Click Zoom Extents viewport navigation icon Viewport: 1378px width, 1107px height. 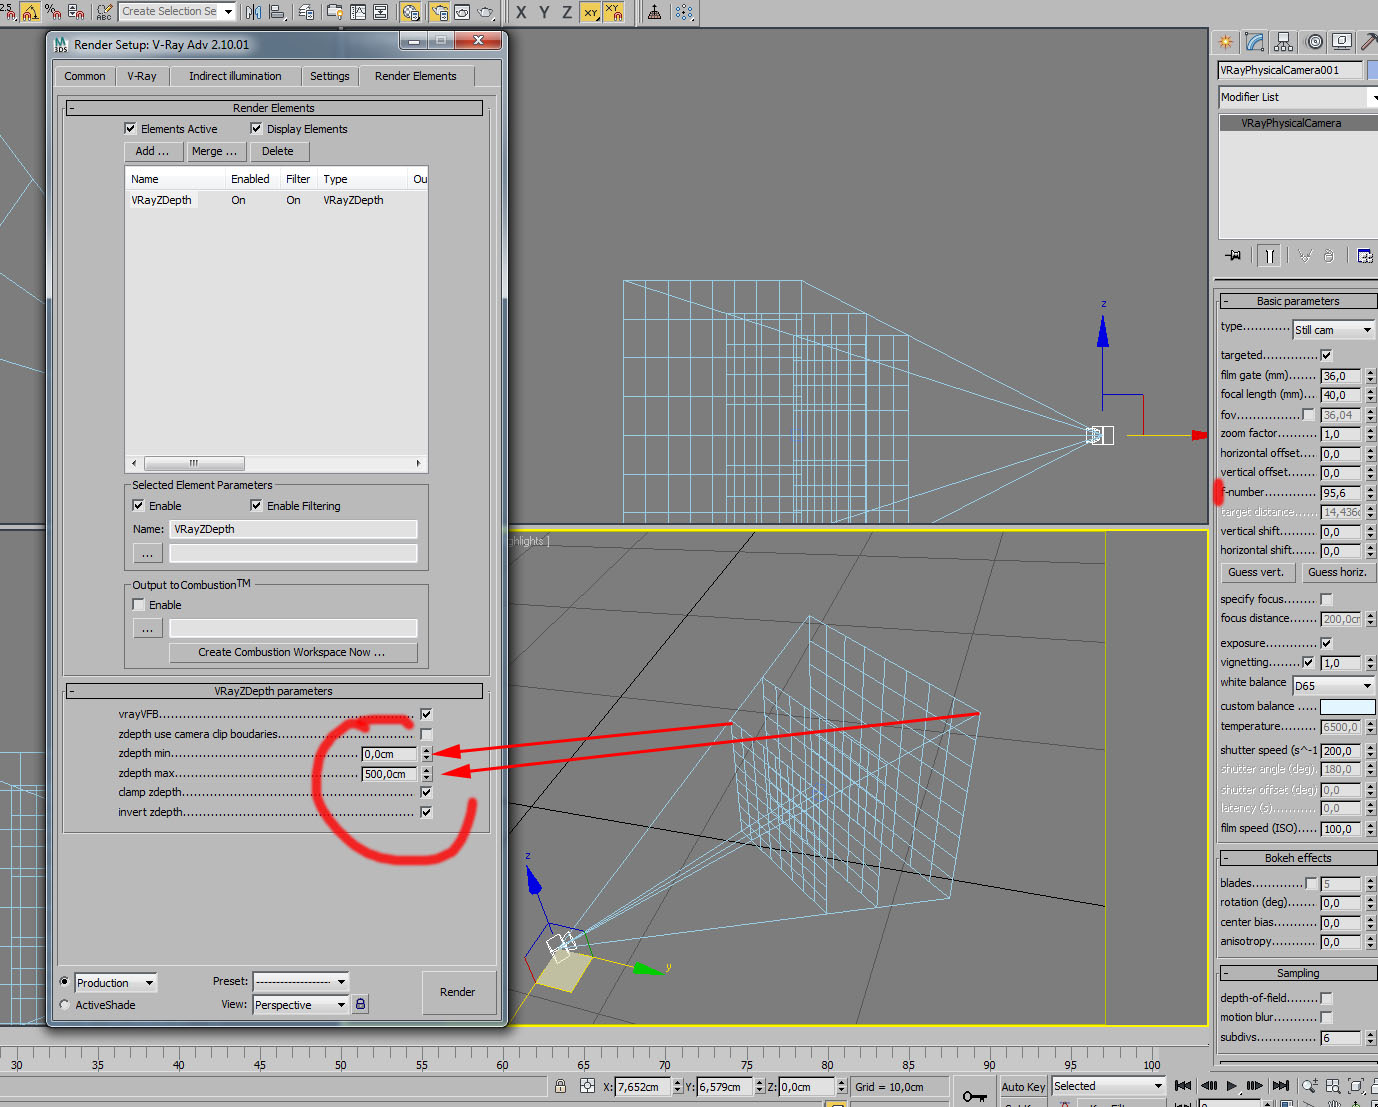pos(1356,1085)
